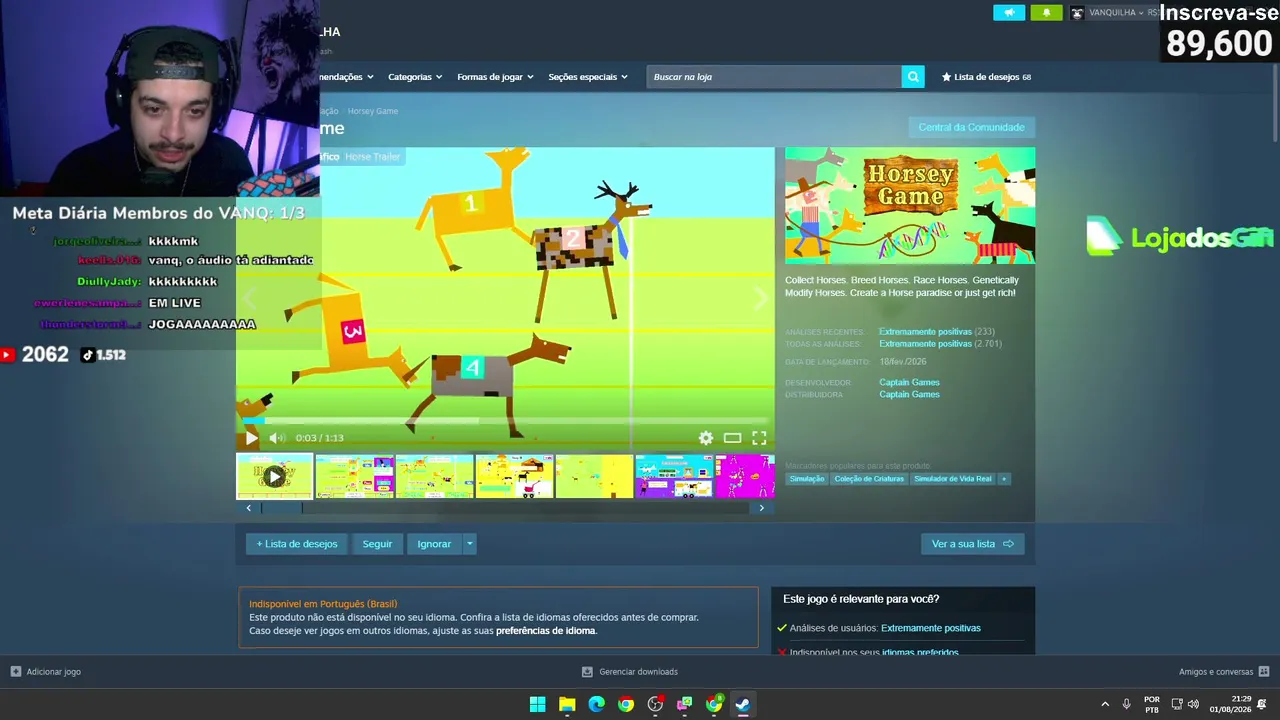Open the Captain Games publisher link
This screenshot has width=1280, height=720.
point(909,394)
